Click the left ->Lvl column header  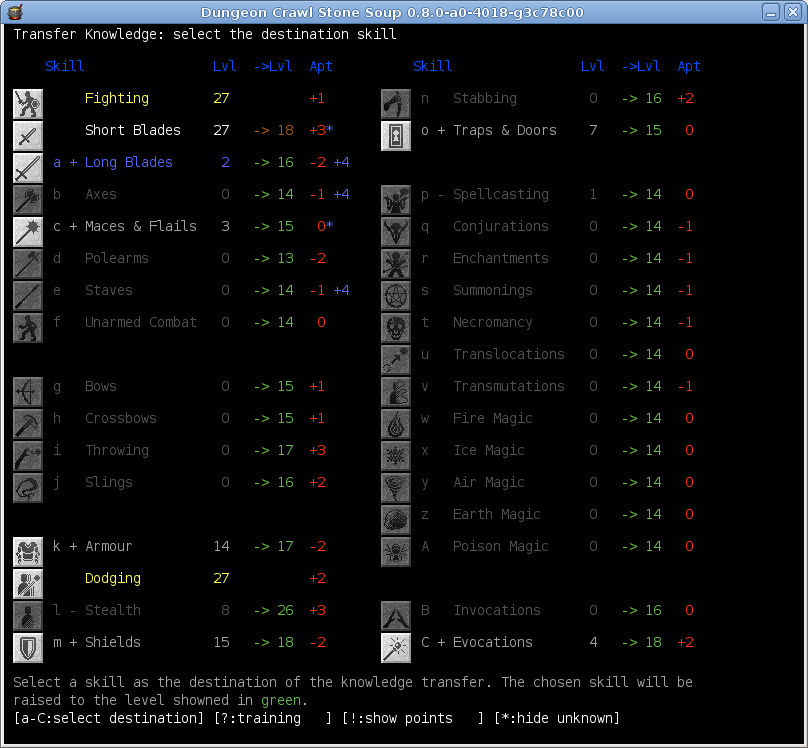tap(273, 66)
